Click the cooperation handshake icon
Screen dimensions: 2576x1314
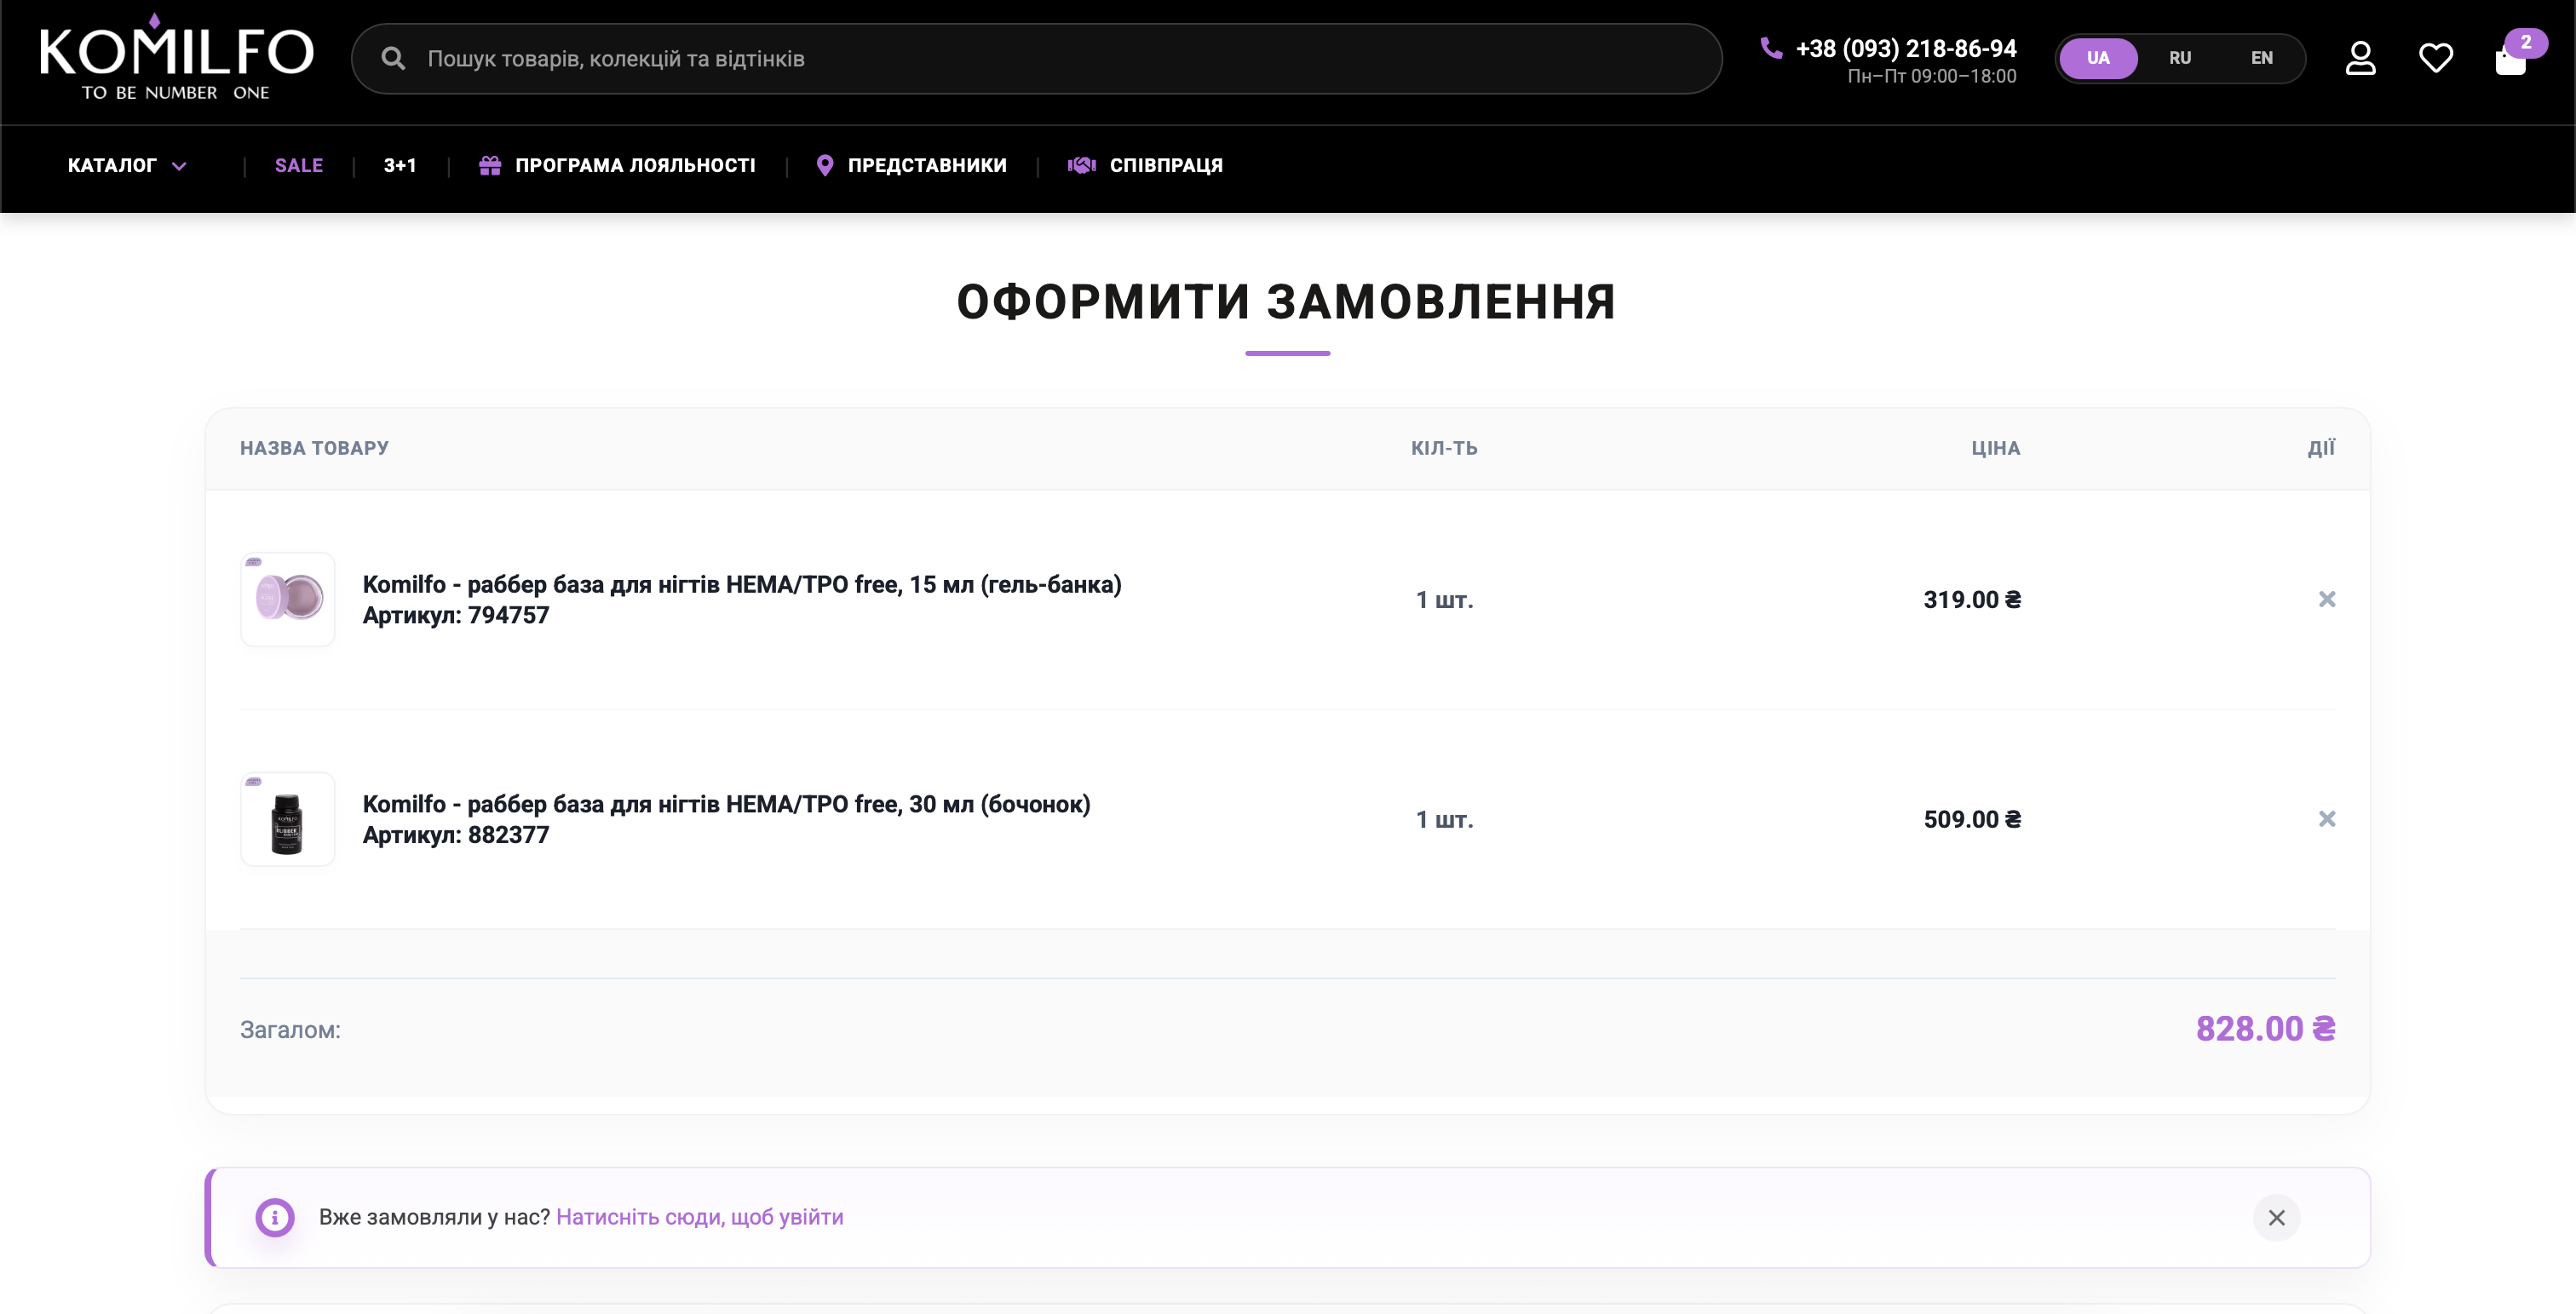coord(1082,165)
